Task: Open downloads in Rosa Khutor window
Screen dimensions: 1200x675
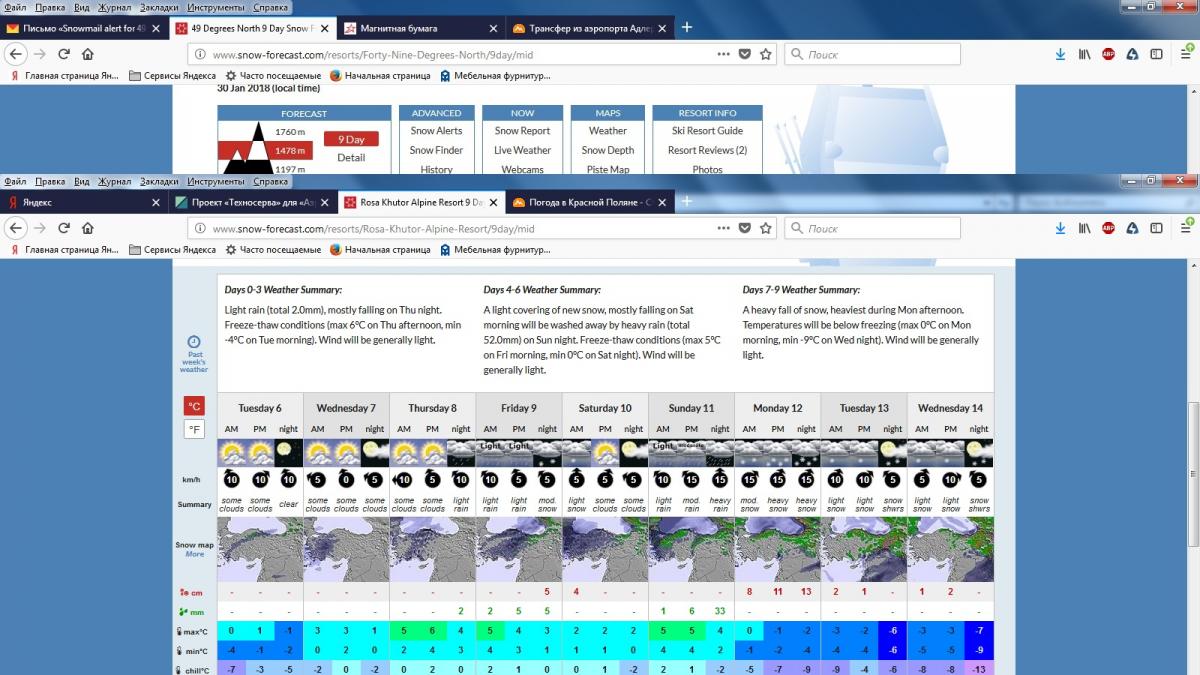Action: point(1060,228)
